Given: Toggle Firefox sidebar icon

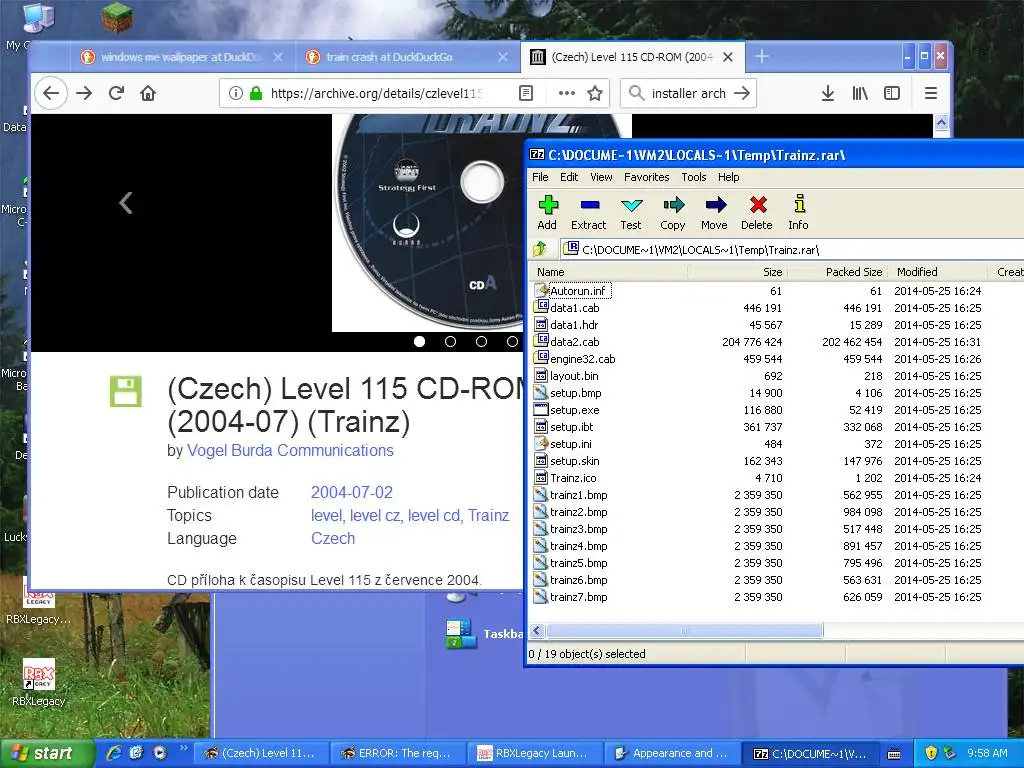Looking at the screenshot, I should (892, 93).
